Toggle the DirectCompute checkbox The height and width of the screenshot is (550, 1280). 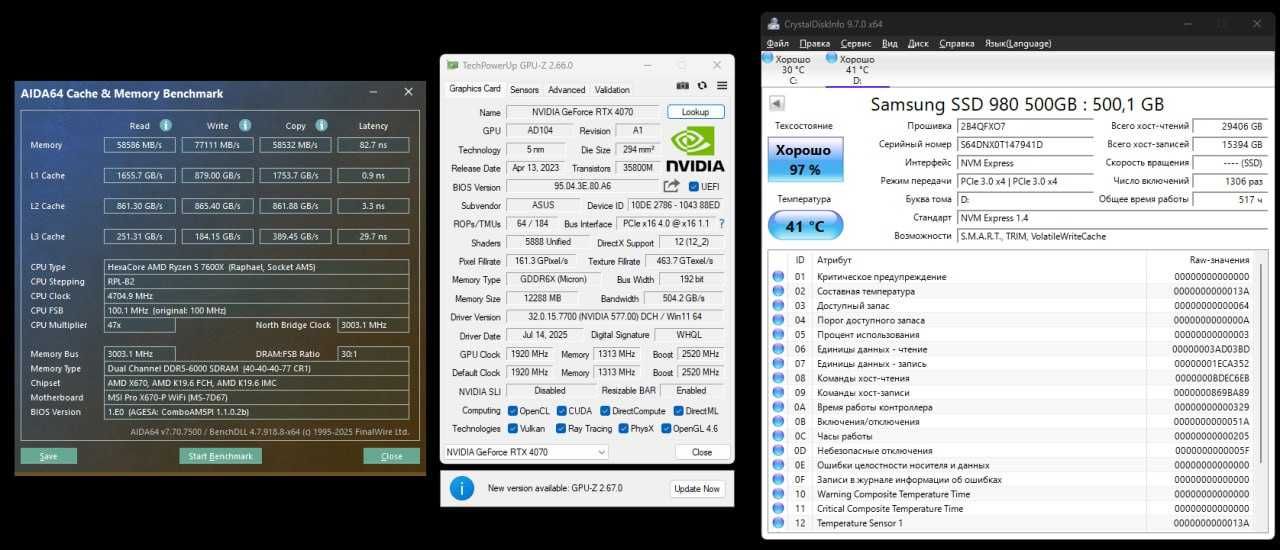coord(605,411)
